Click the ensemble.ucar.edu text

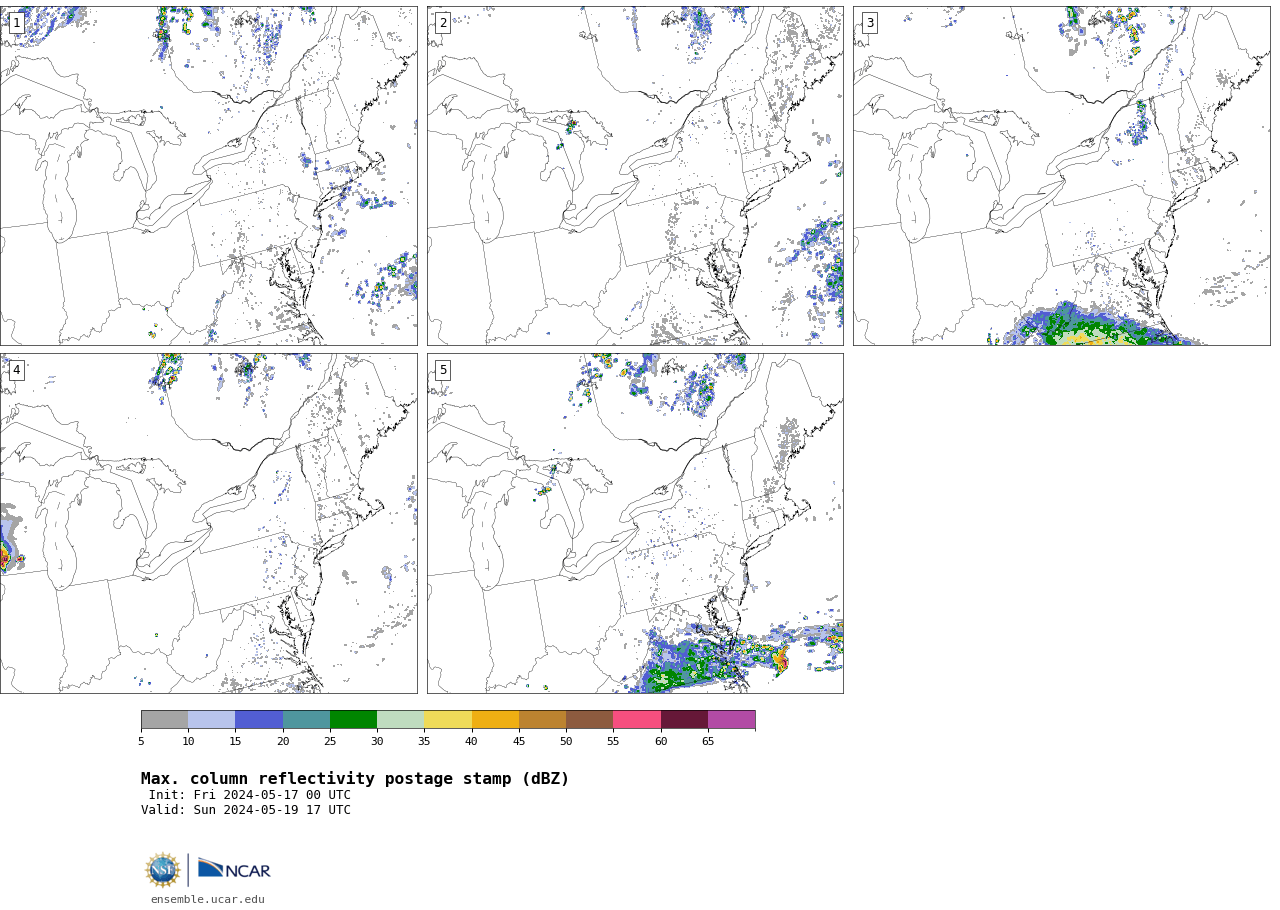(x=208, y=899)
